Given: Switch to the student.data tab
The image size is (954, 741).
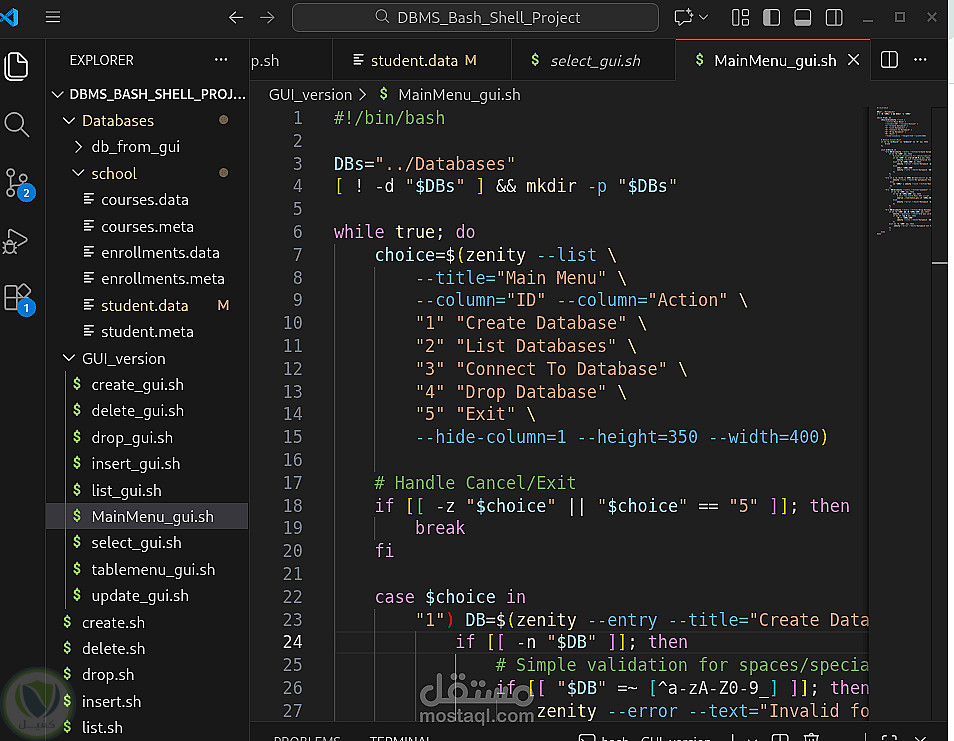Looking at the screenshot, I should click(413, 61).
